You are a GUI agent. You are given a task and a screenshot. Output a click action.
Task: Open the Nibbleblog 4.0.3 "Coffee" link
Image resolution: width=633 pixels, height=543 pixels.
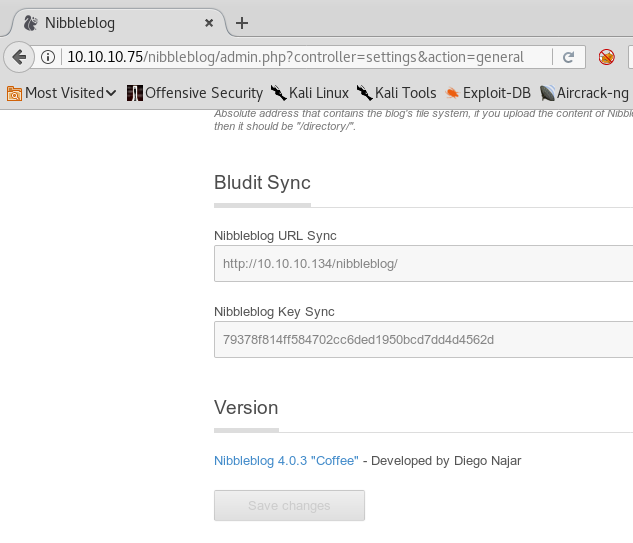pos(286,461)
